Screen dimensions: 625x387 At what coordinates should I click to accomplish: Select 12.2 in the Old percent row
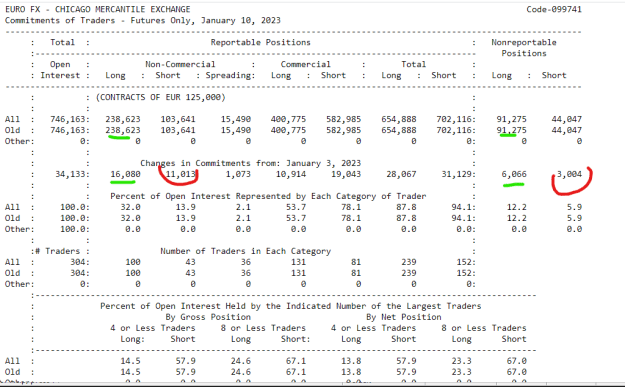517,218
